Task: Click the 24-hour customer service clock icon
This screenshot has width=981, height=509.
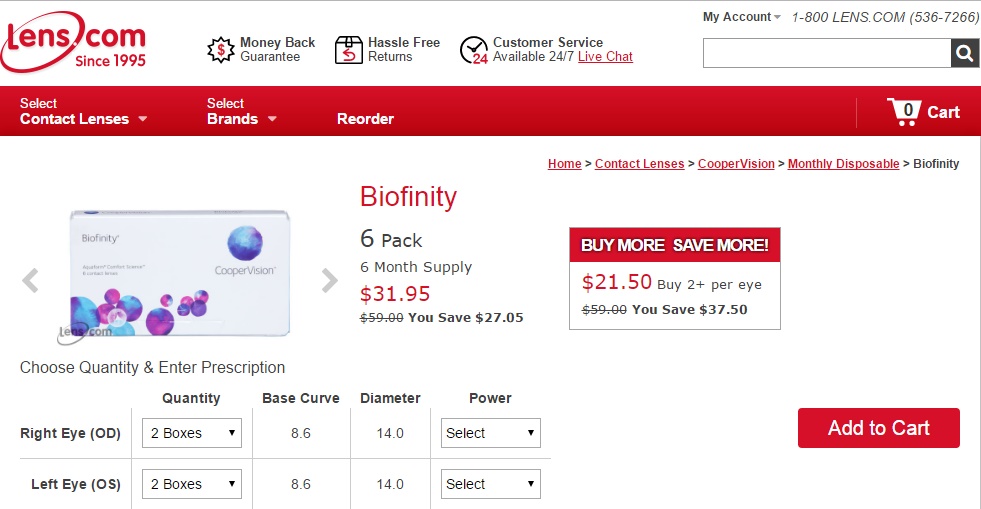Action: [474, 50]
